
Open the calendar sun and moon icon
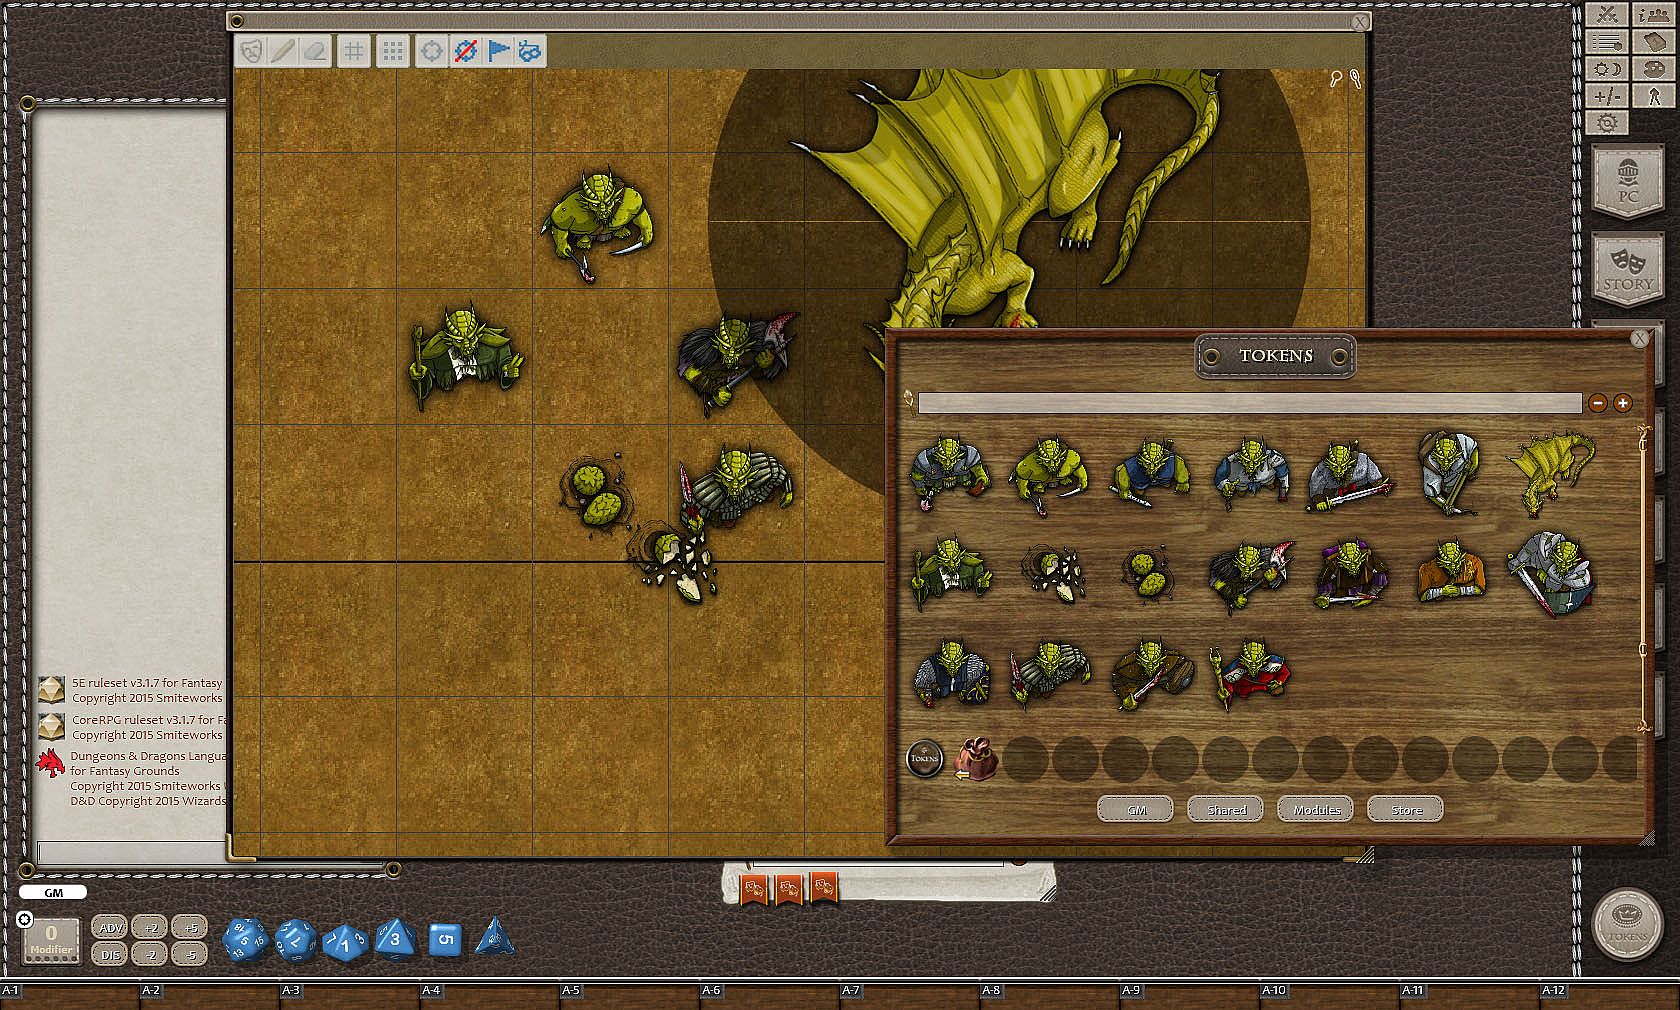click(x=1608, y=69)
